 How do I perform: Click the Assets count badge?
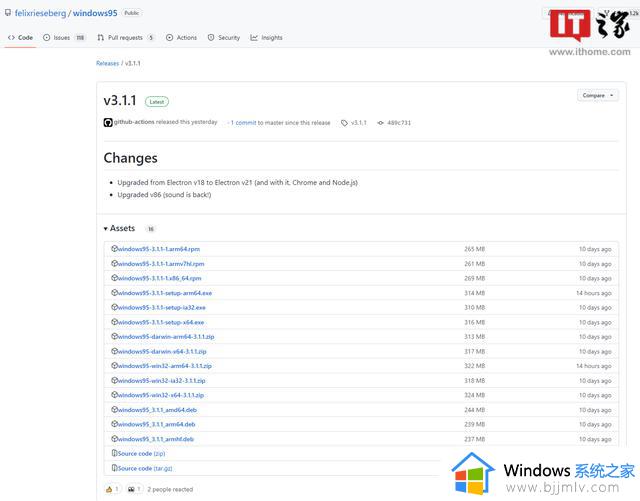coord(151,229)
